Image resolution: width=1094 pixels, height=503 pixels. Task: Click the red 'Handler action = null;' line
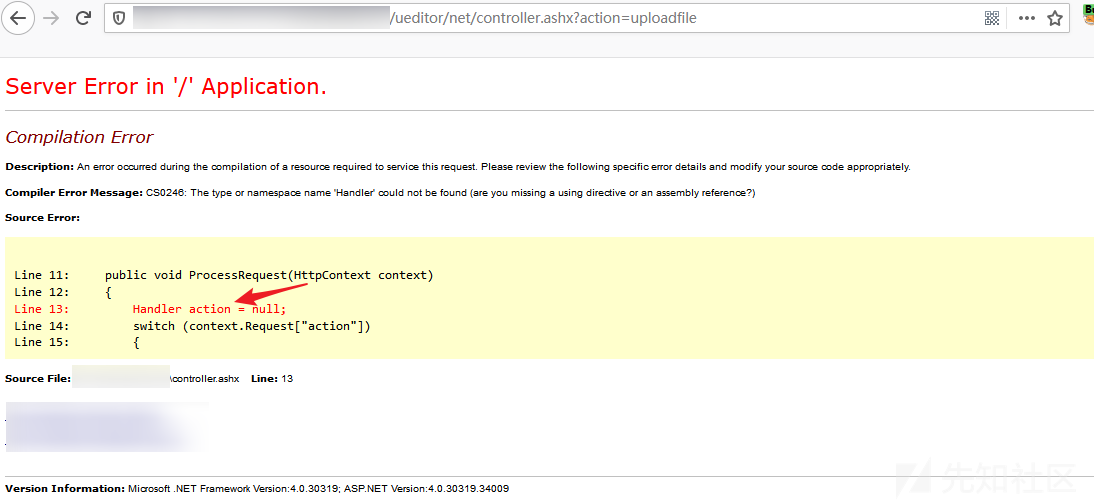click(209, 309)
